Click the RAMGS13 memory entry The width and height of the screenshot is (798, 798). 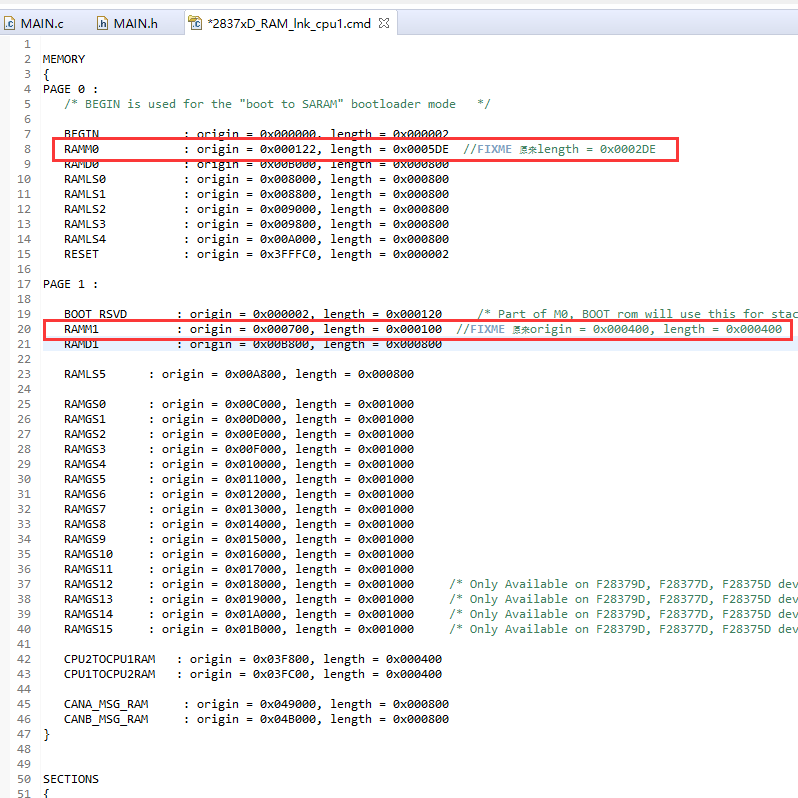pos(89,599)
